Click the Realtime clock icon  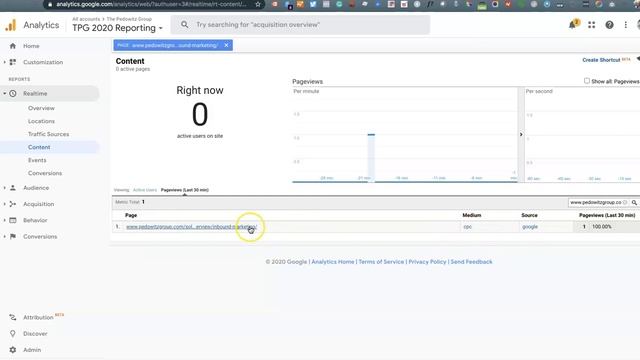pos(13,93)
